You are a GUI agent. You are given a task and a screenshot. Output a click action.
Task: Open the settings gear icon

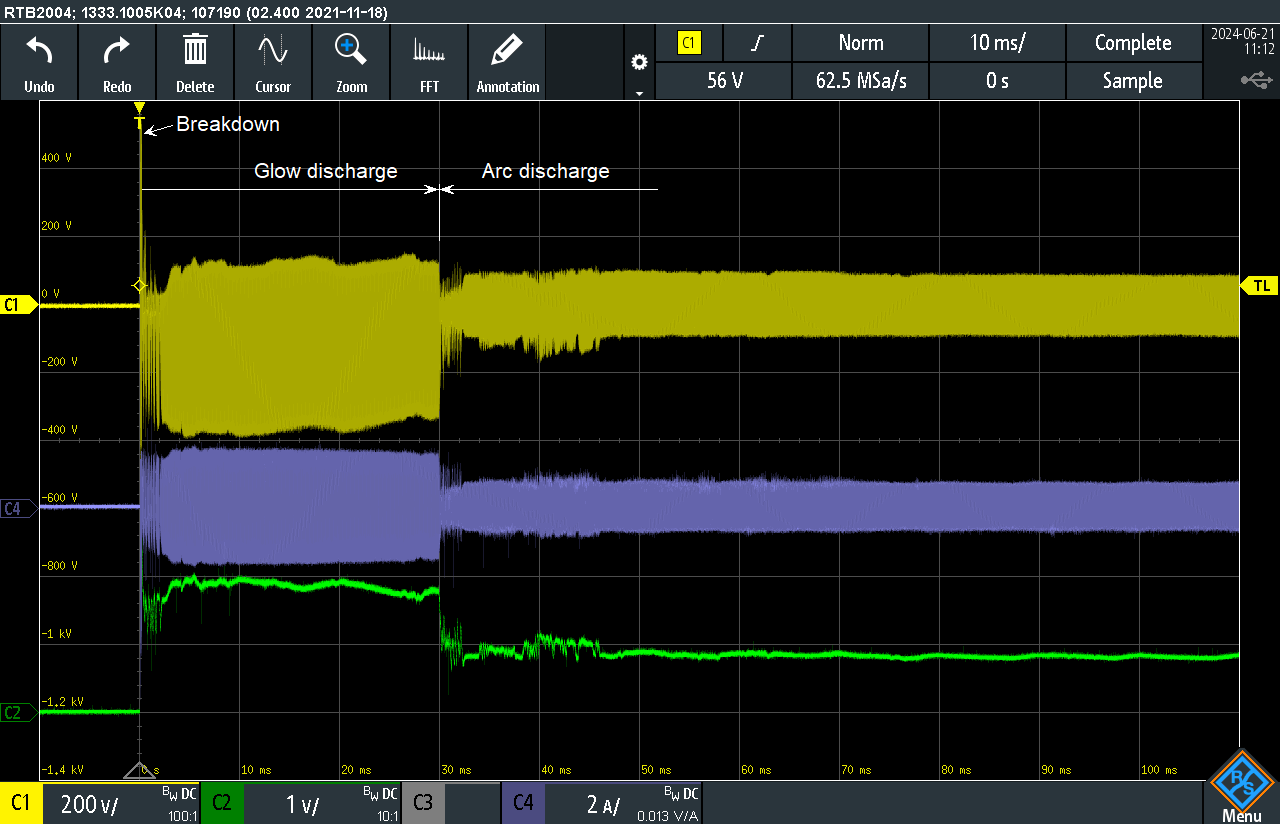click(x=639, y=60)
